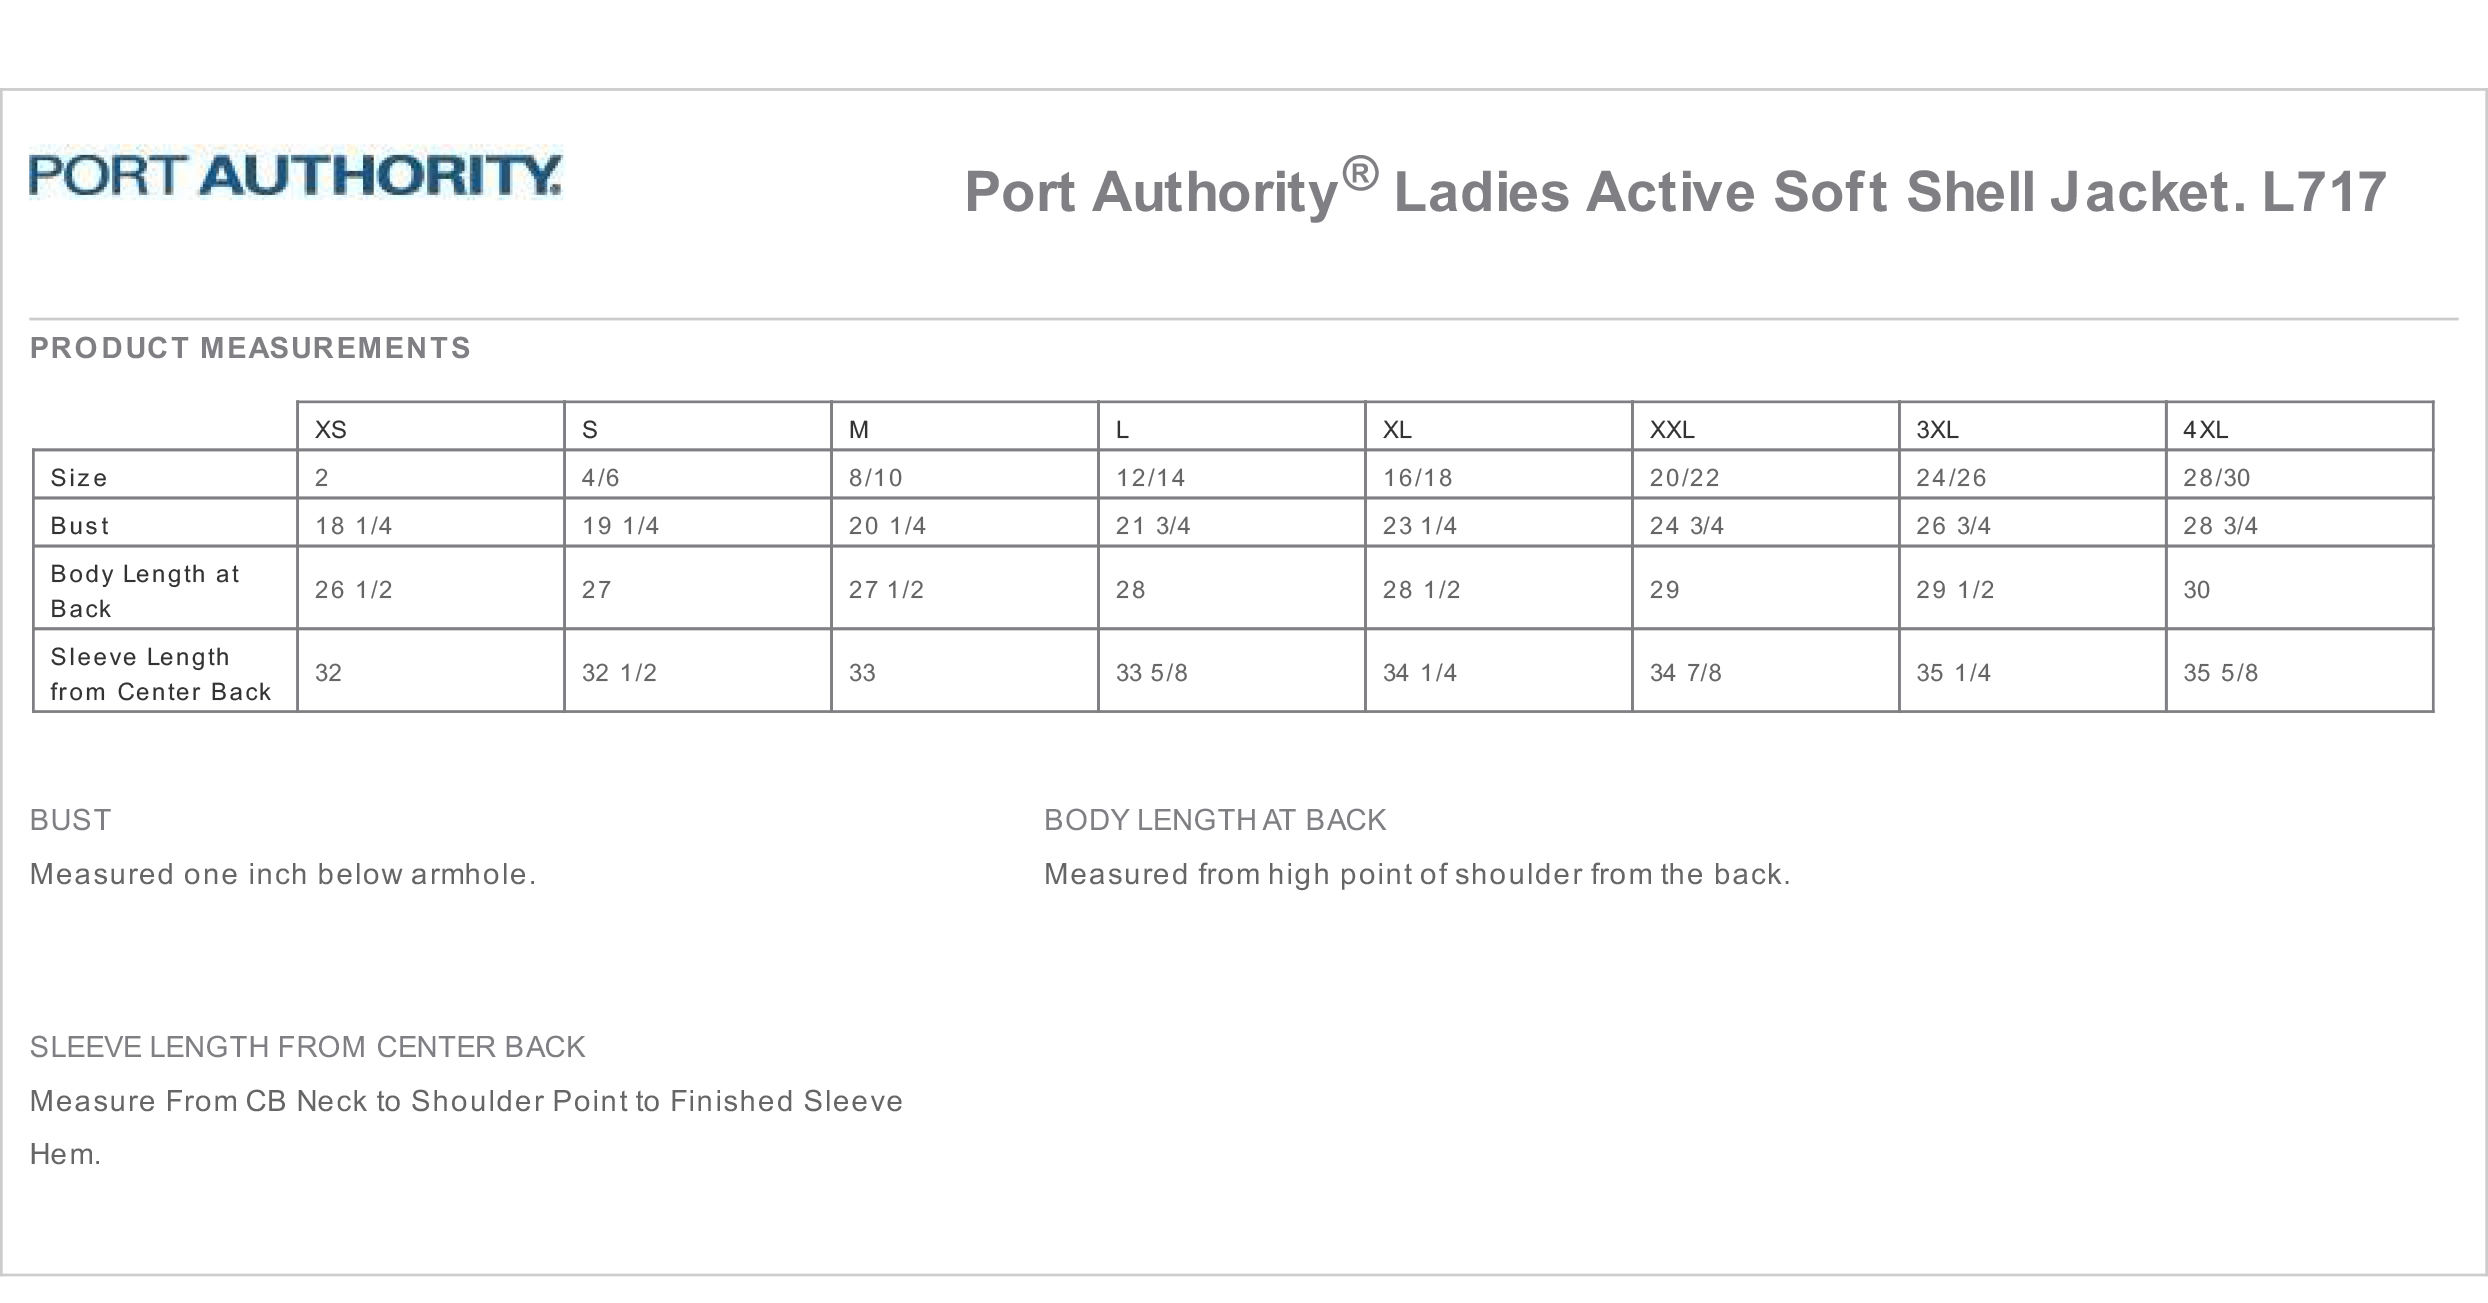Click the XXL size column header

click(1672, 430)
